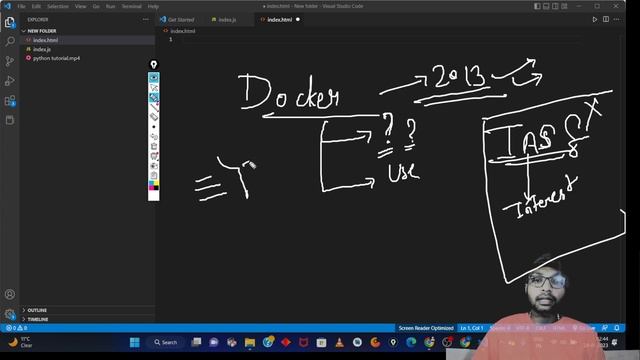Open the Extensions view in the activity bar
Viewport: 640px width, 360px height.
coord(10,101)
